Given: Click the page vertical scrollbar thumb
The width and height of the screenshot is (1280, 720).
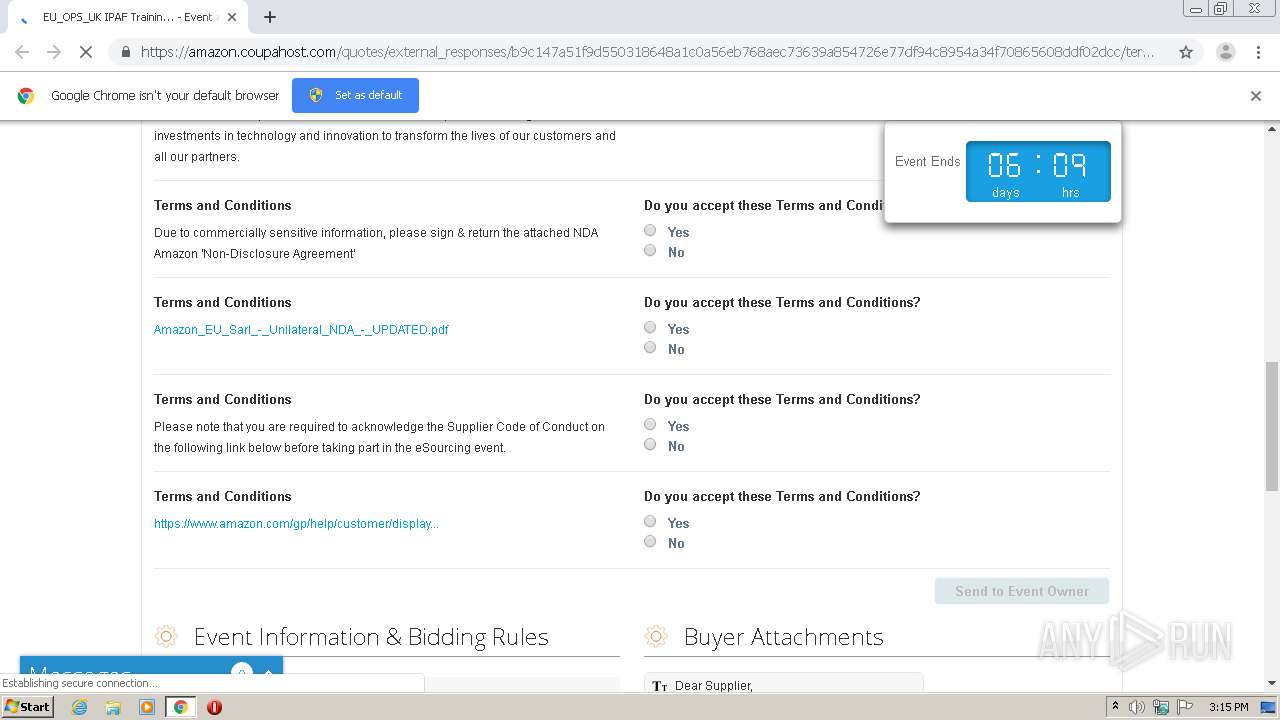Looking at the screenshot, I should point(1272,426).
